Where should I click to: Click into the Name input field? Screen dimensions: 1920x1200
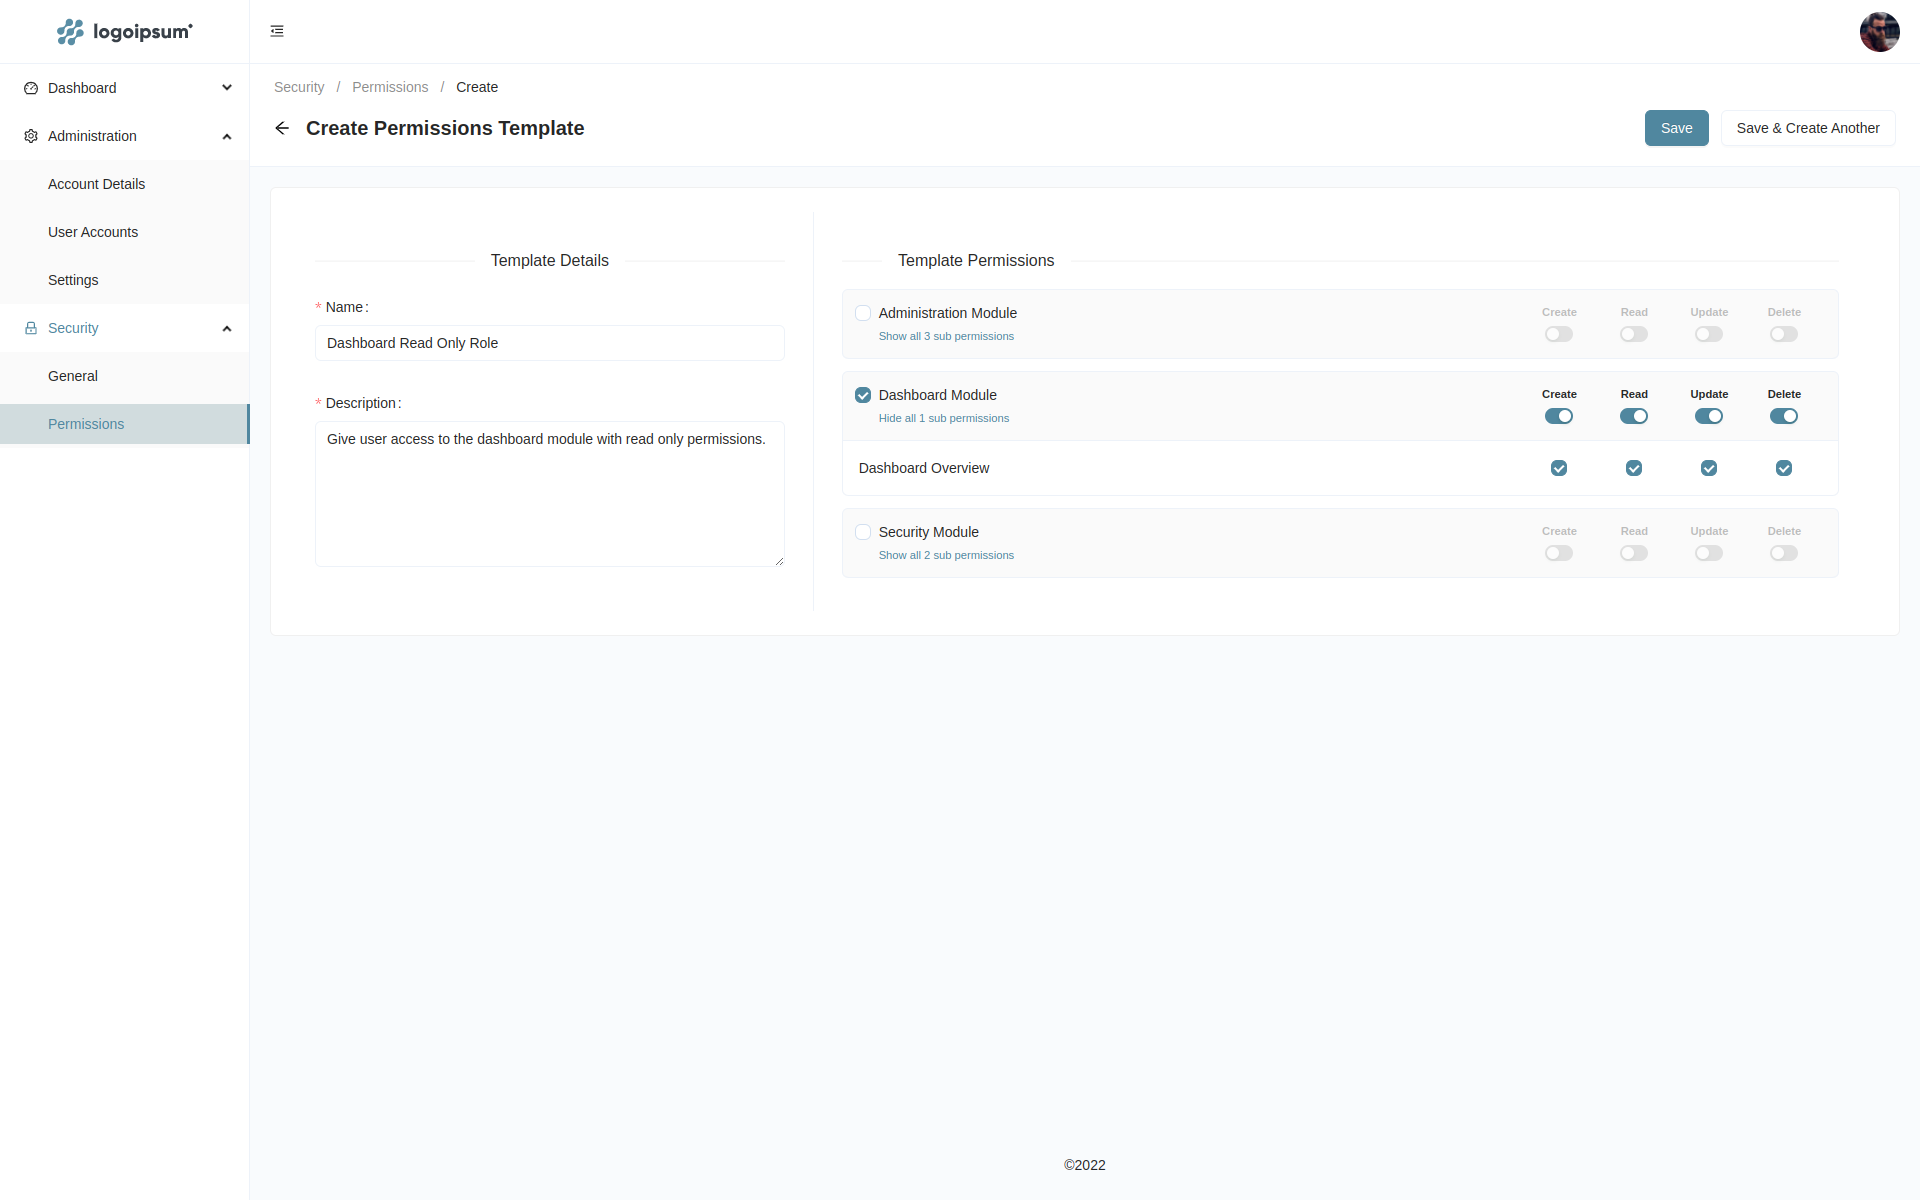click(549, 343)
